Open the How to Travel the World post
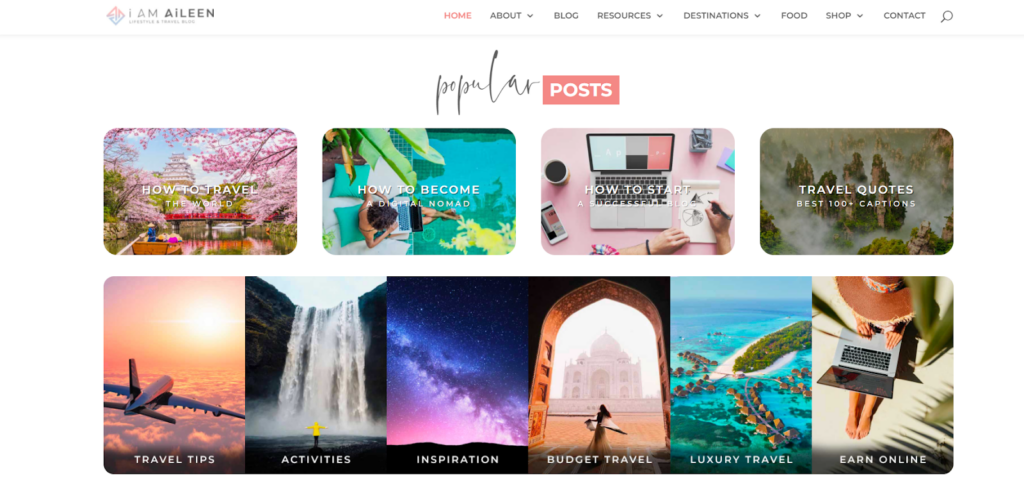The image size is (1024, 481). tap(200, 191)
